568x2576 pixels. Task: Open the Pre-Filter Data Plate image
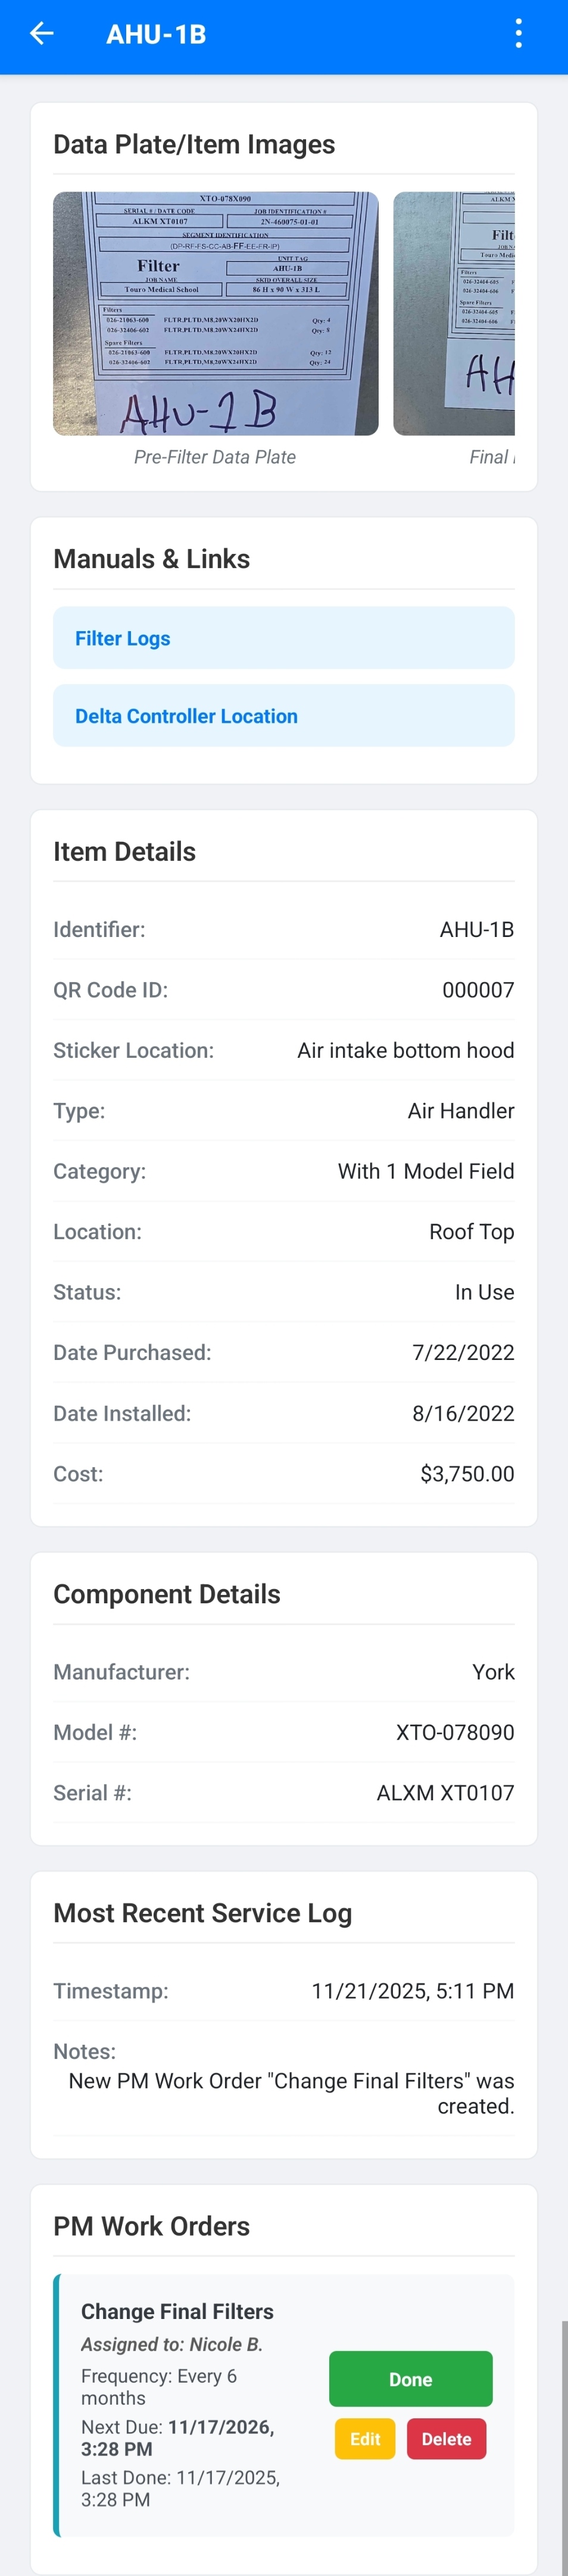coord(215,314)
